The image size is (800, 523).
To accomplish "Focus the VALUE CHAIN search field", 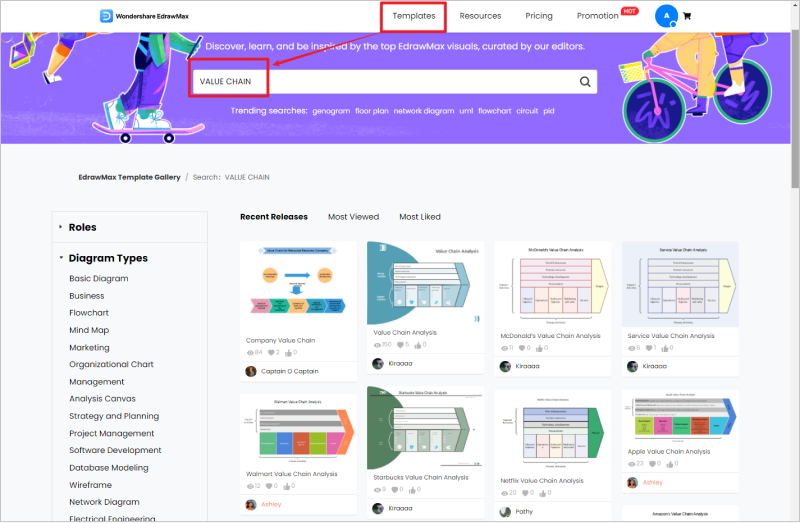I will (393, 82).
